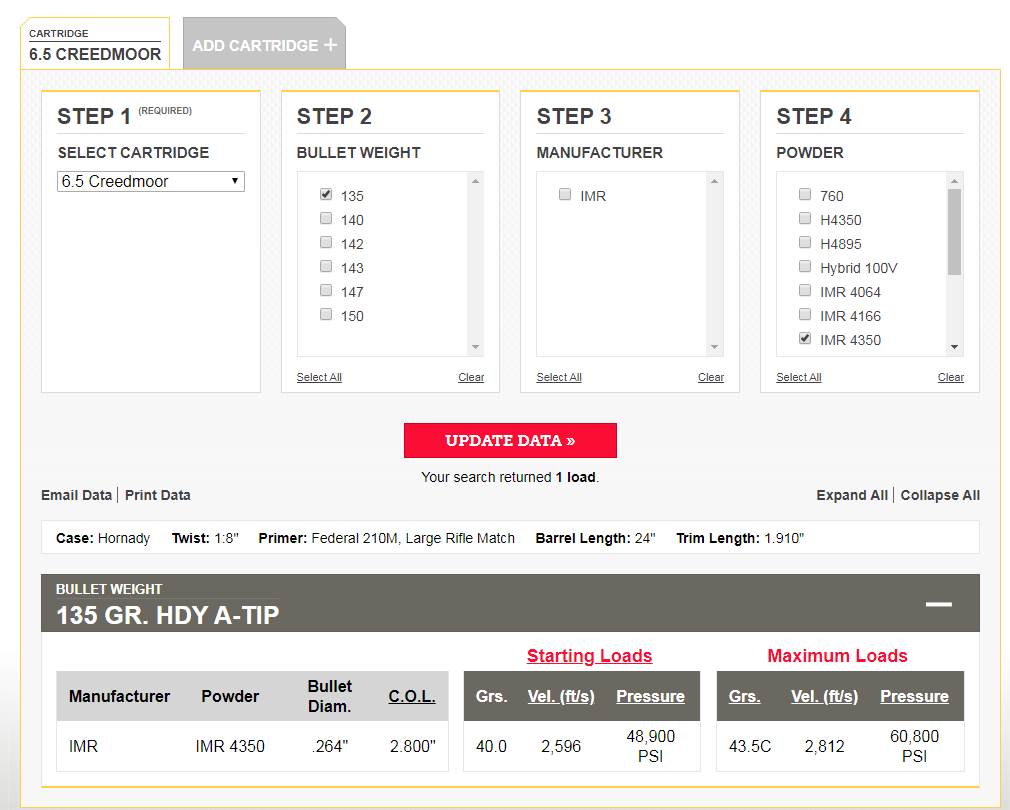Click the starting charge value 40.0

click(x=491, y=746)
